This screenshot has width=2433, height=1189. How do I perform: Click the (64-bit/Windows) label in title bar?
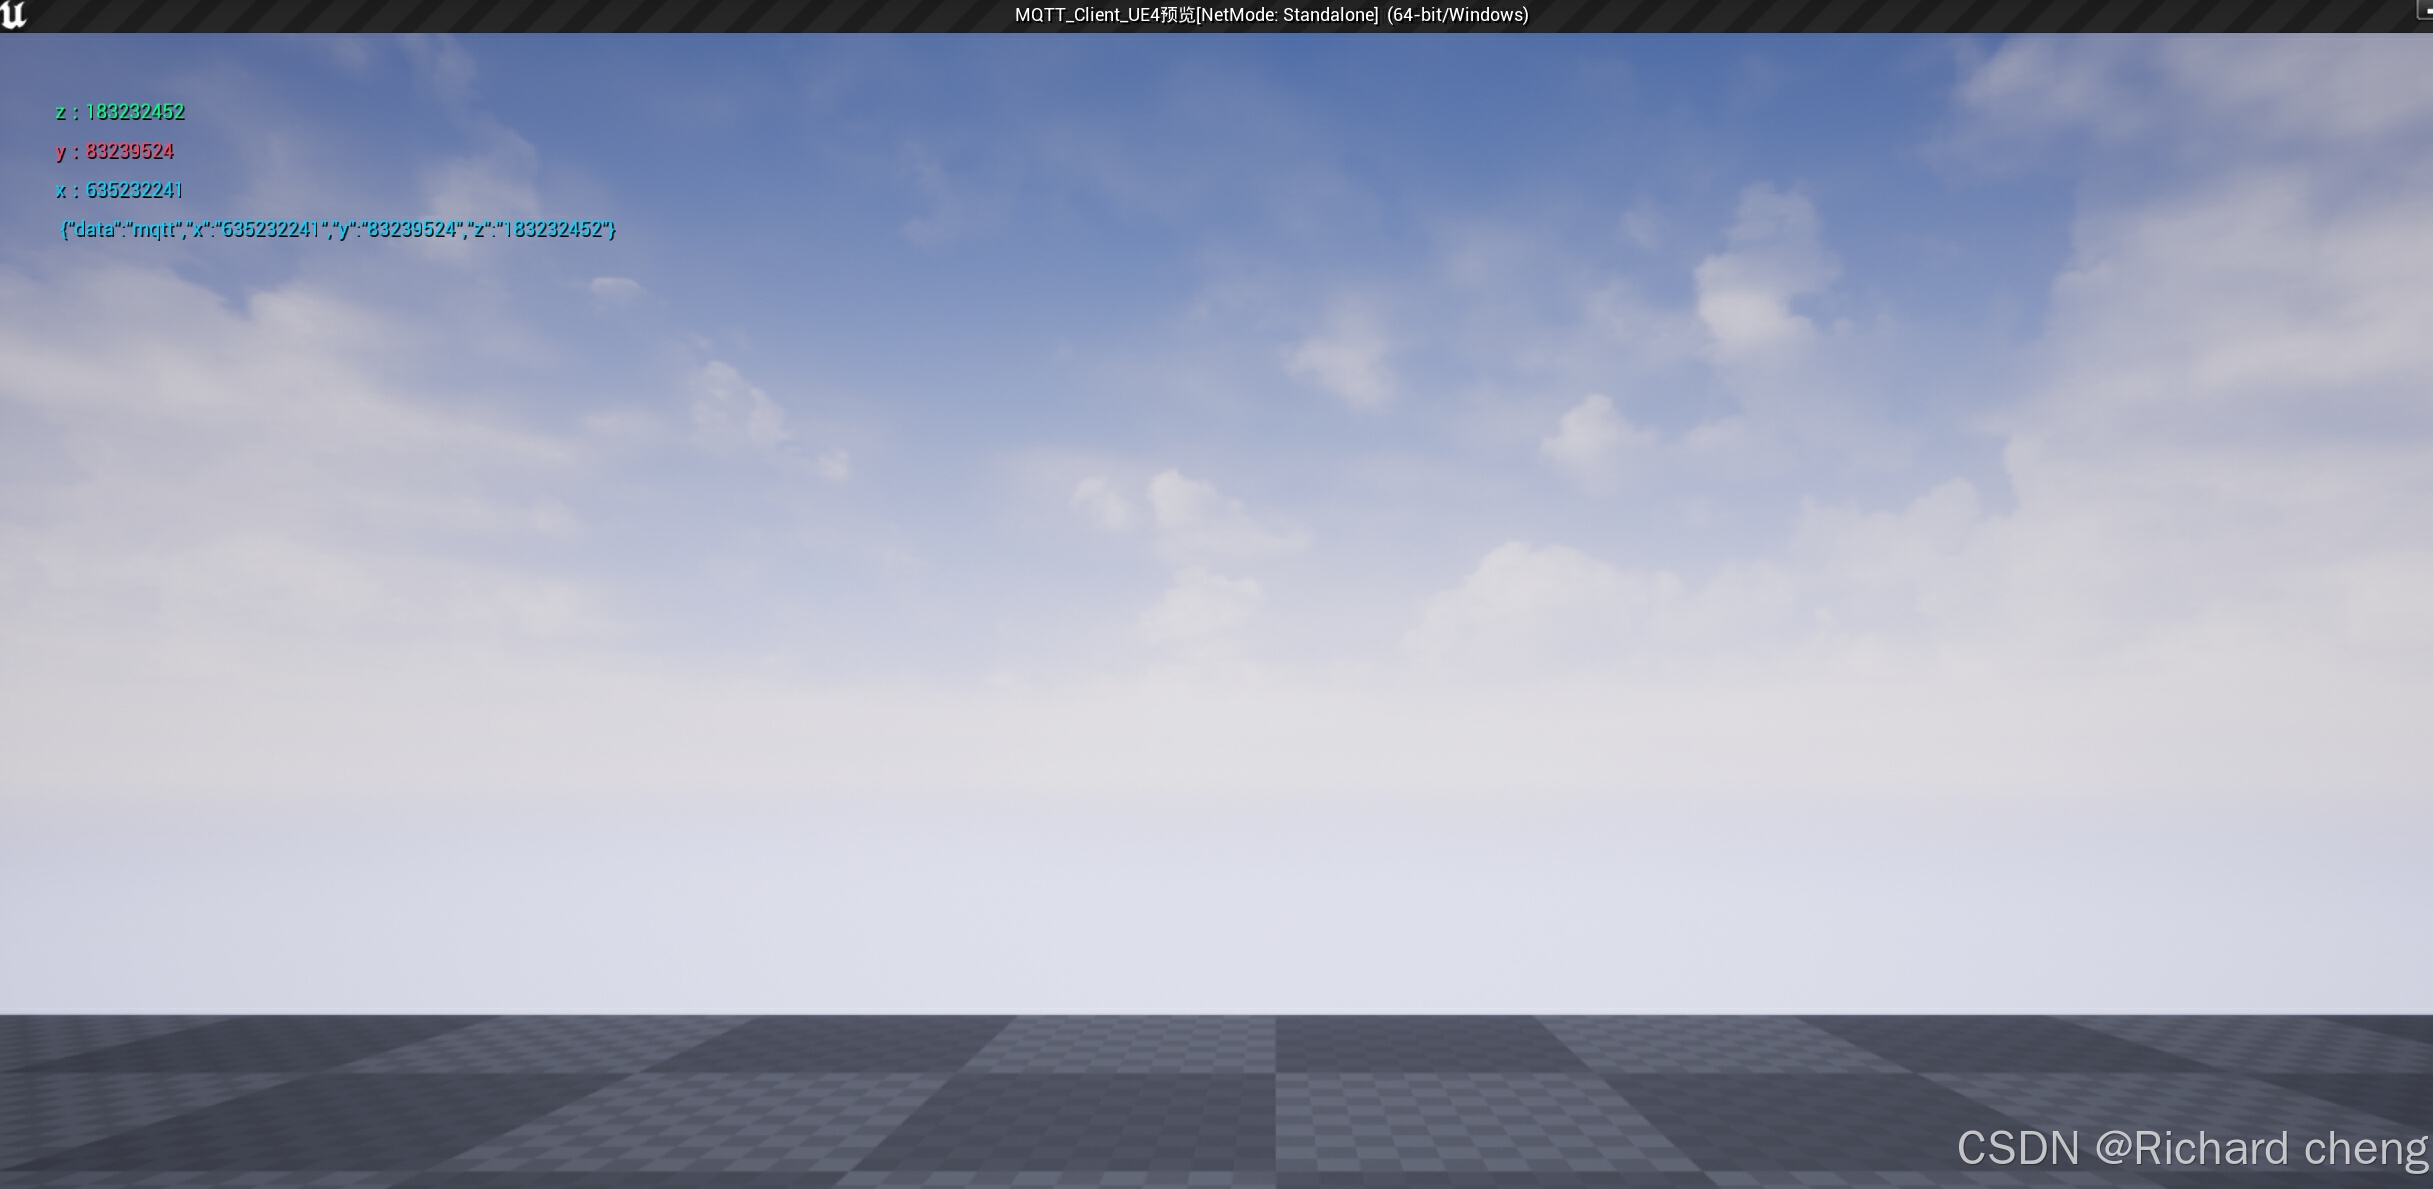(x=1457, y=15)
